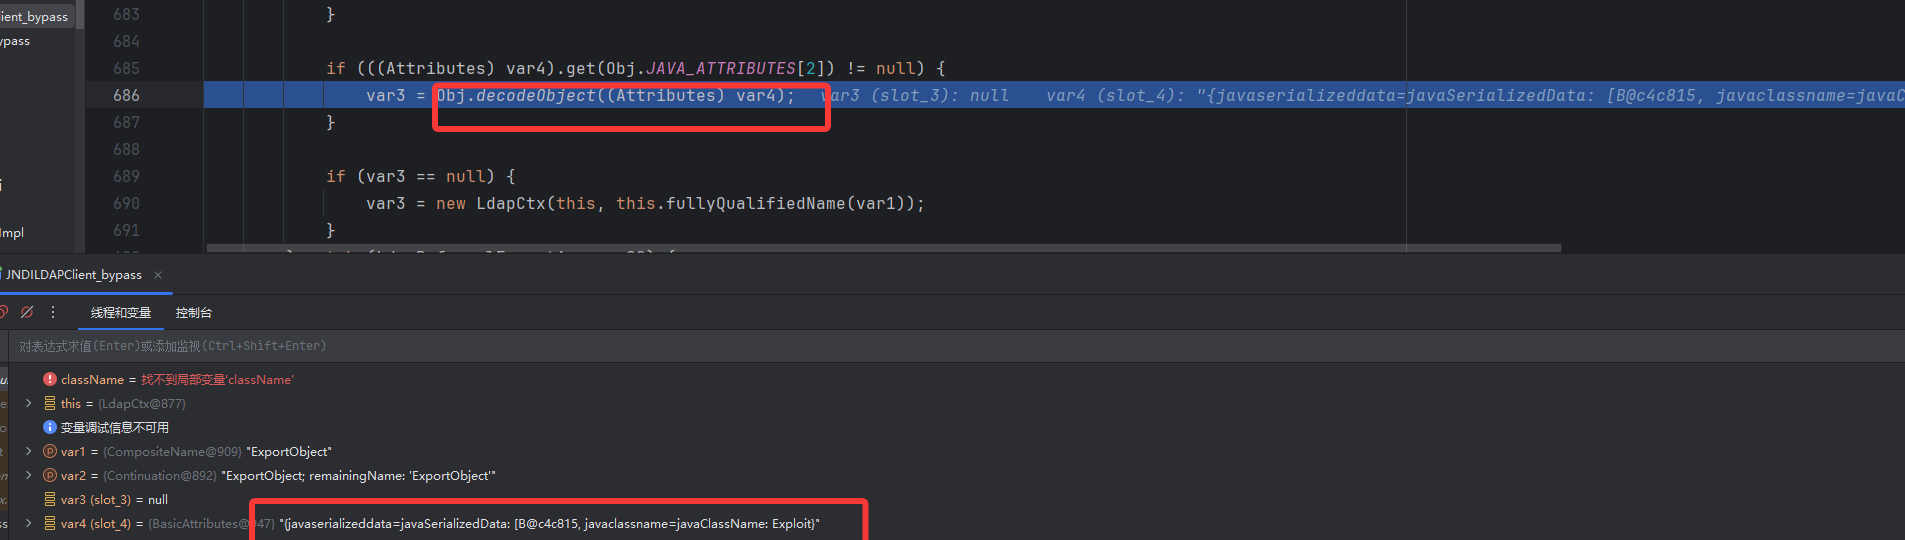
Task: Close the JNDILDAPClient_bypass debug tab
Action: [x=158, y=275]
